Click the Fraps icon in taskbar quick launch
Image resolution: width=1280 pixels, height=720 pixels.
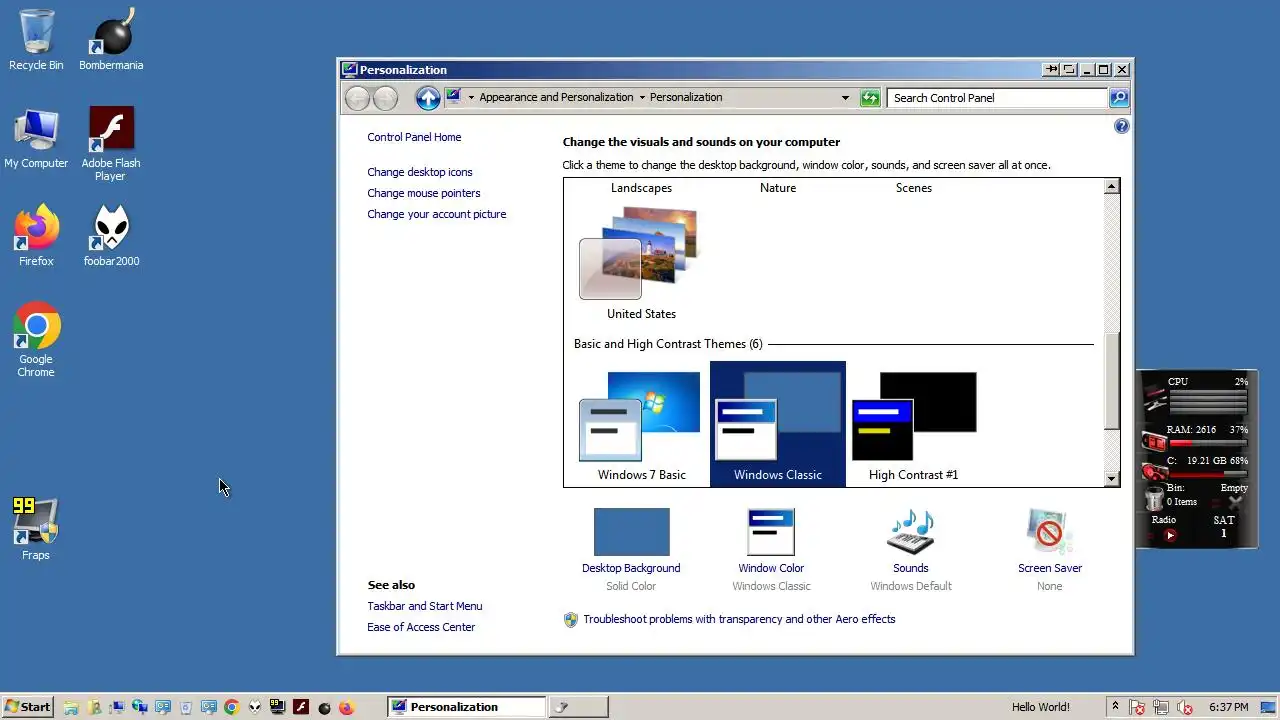point(278,707)
